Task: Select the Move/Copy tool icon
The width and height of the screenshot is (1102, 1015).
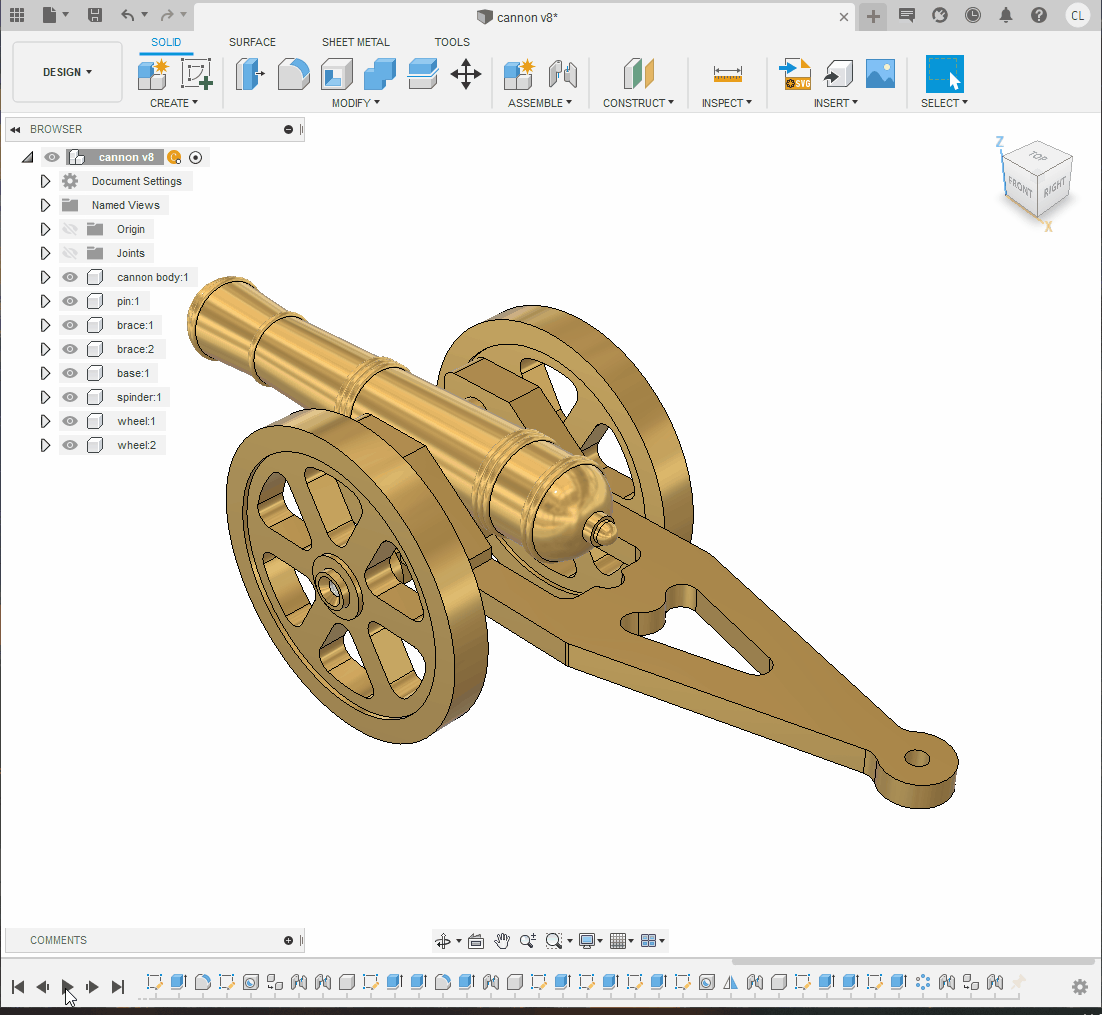Action: click(466, 74)
